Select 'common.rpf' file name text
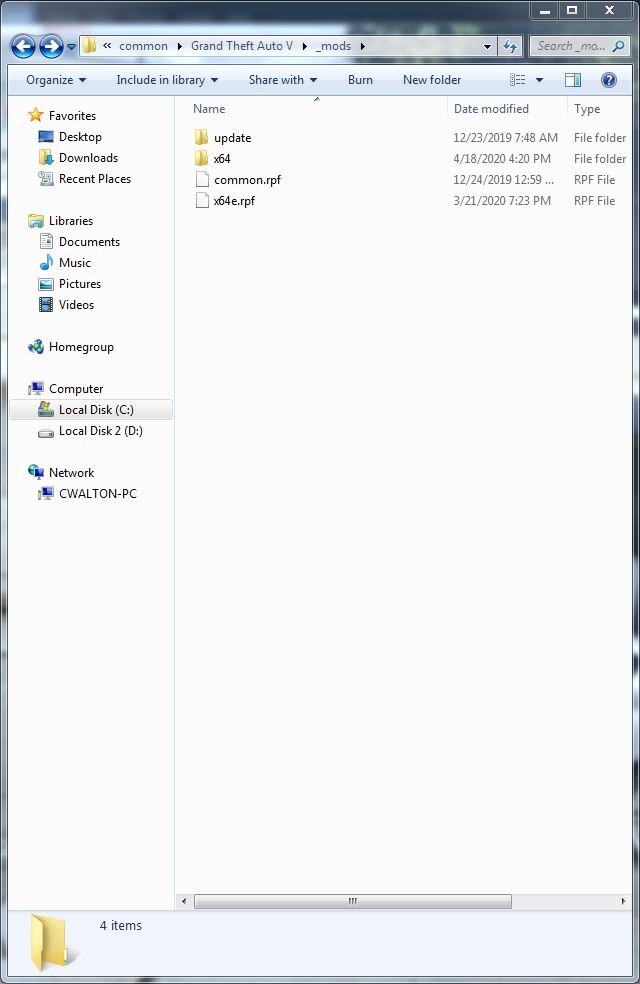This screenshot has width=640, height=984. click(x=247, y=179)
